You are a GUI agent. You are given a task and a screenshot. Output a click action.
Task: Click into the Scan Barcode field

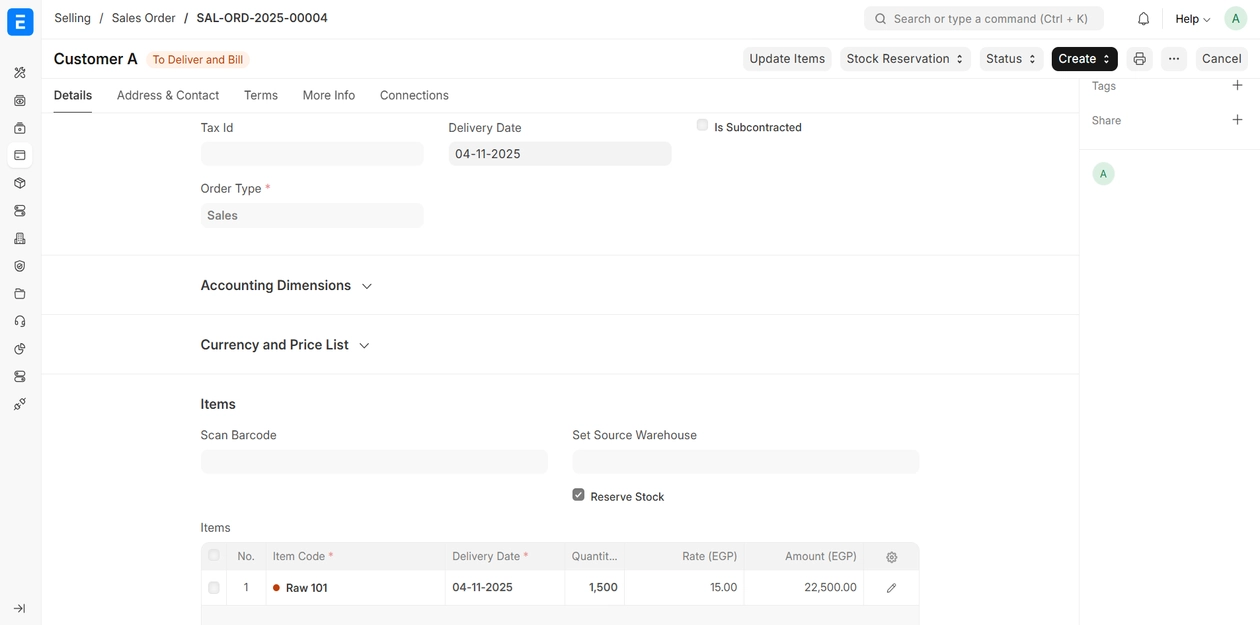click(x=374, y=462)
